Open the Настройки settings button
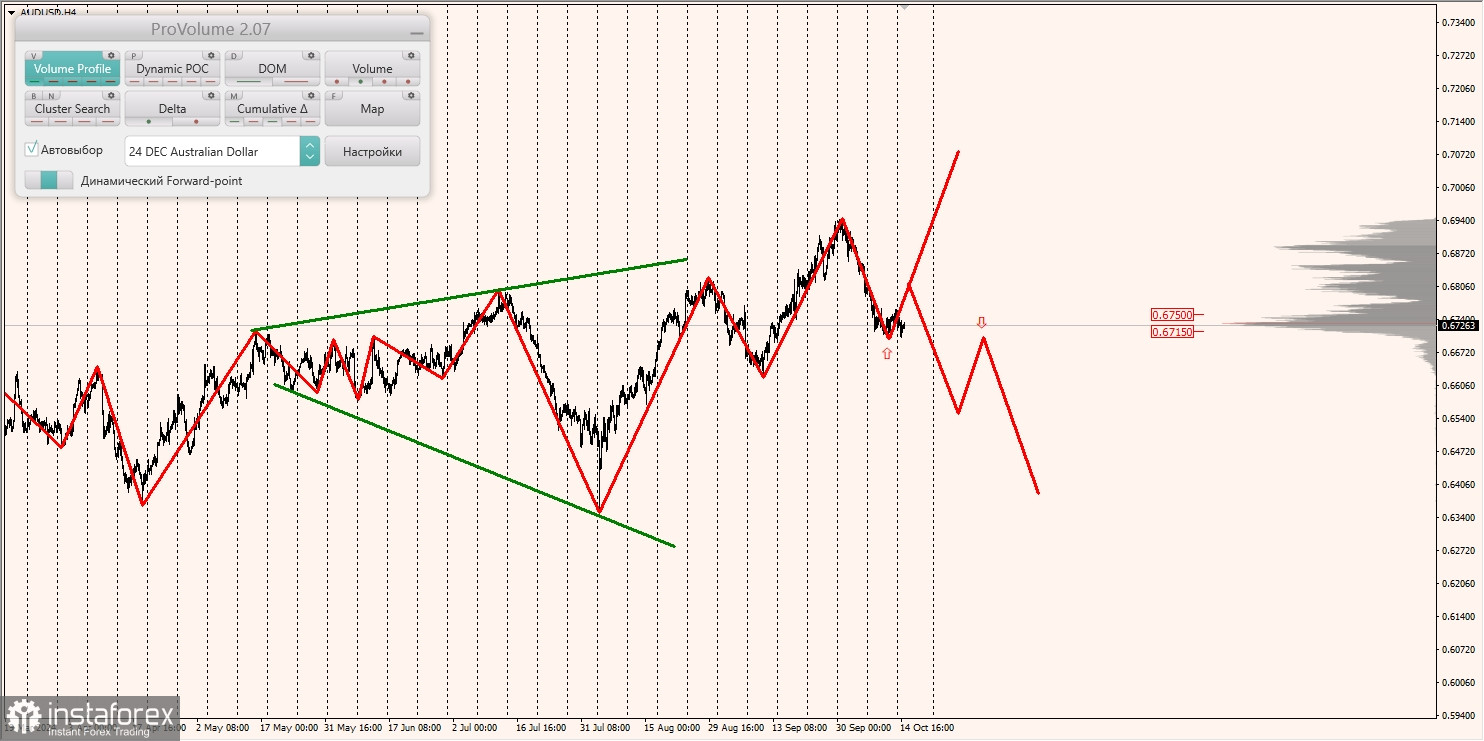This screenshot has width=1484, height=741. click(x=372, y=151)
